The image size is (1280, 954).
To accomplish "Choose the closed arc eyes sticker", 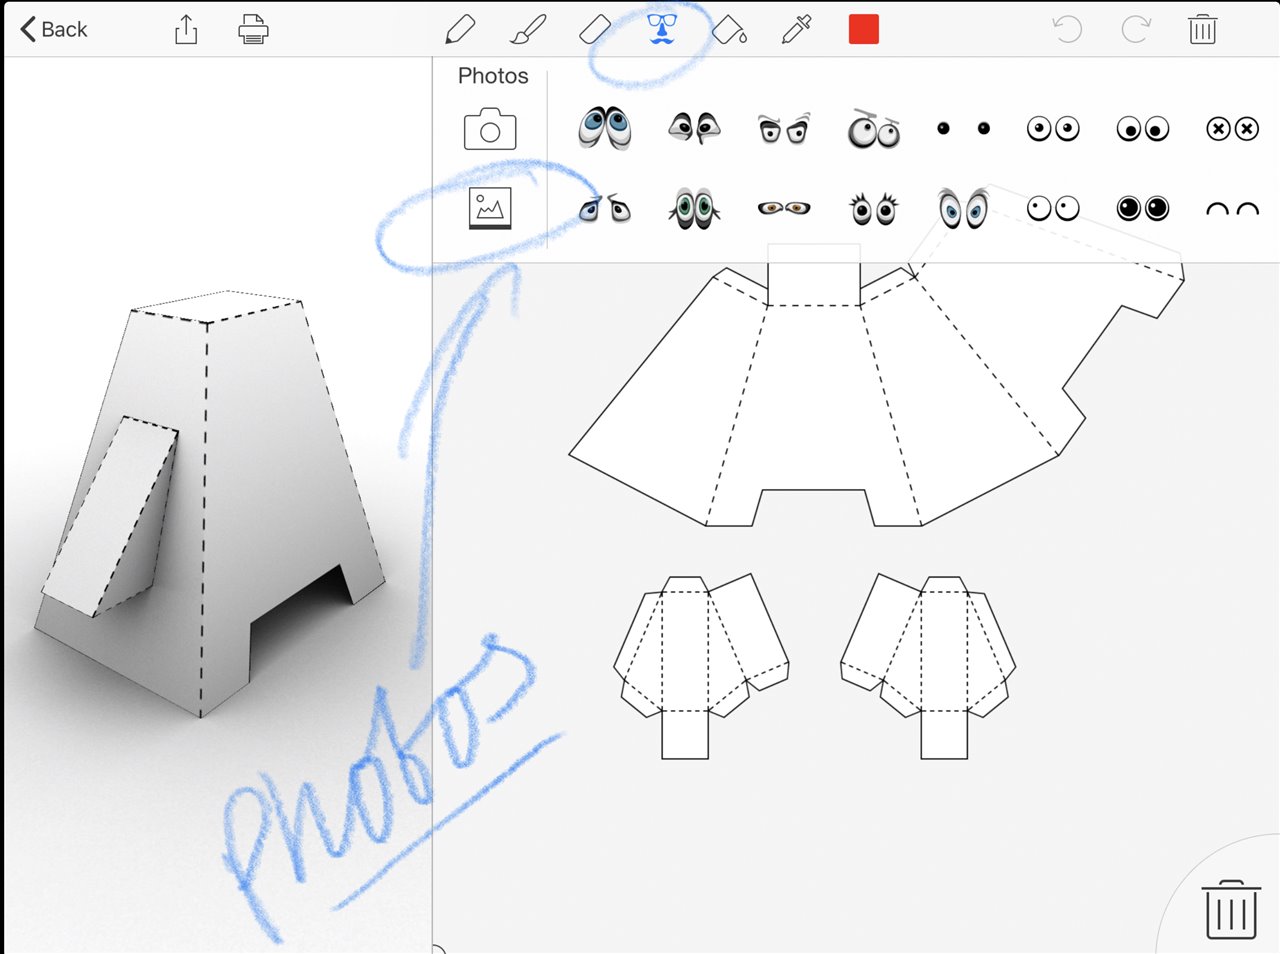I will (x=1232, y=209).
